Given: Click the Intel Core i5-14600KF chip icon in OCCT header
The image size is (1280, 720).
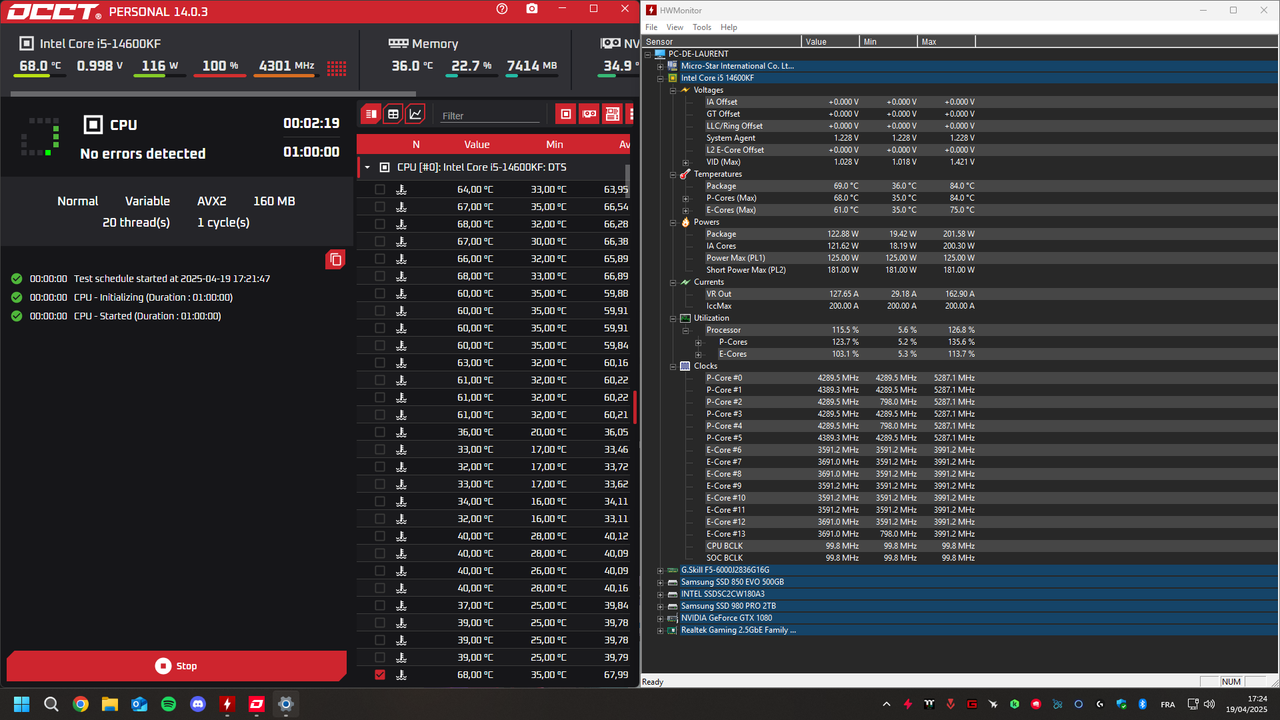Looking at the screenshot, I should click(x=26, y=44).
